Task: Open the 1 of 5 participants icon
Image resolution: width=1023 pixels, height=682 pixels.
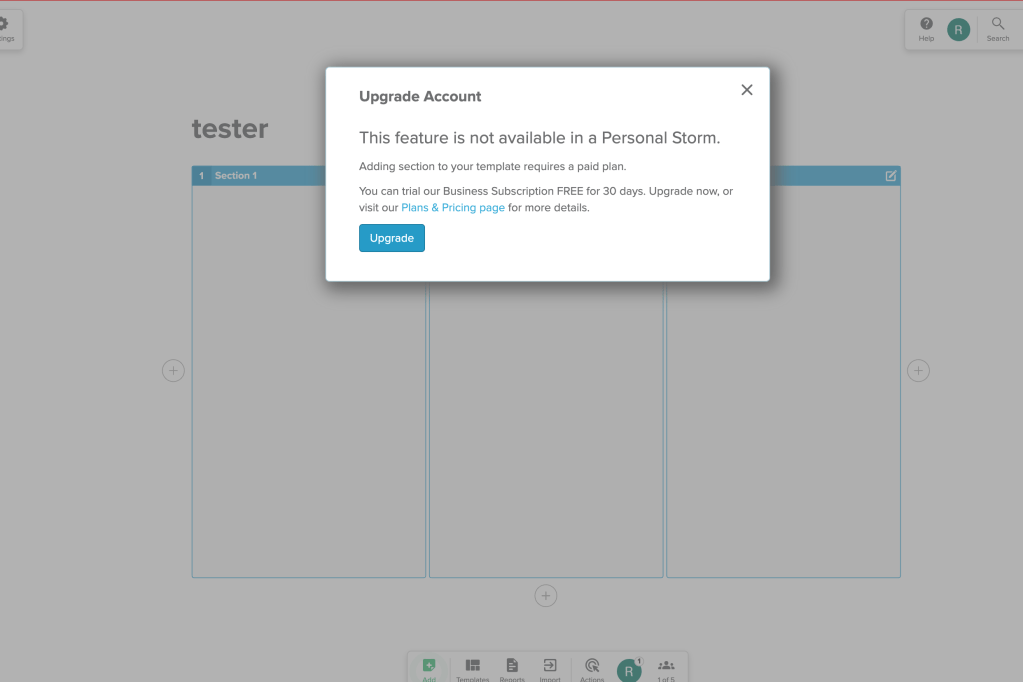Action: 666,670
